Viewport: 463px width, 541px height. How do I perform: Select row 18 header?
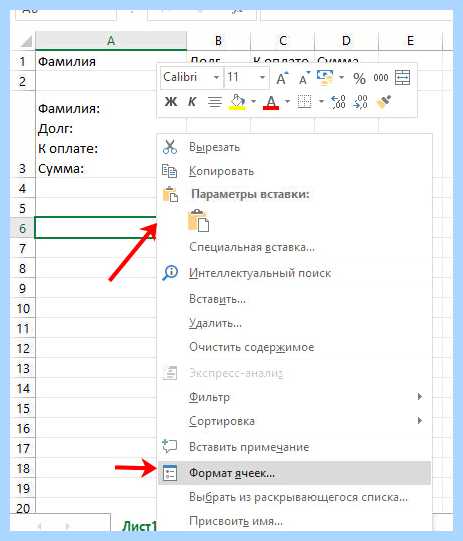[22, 468]
